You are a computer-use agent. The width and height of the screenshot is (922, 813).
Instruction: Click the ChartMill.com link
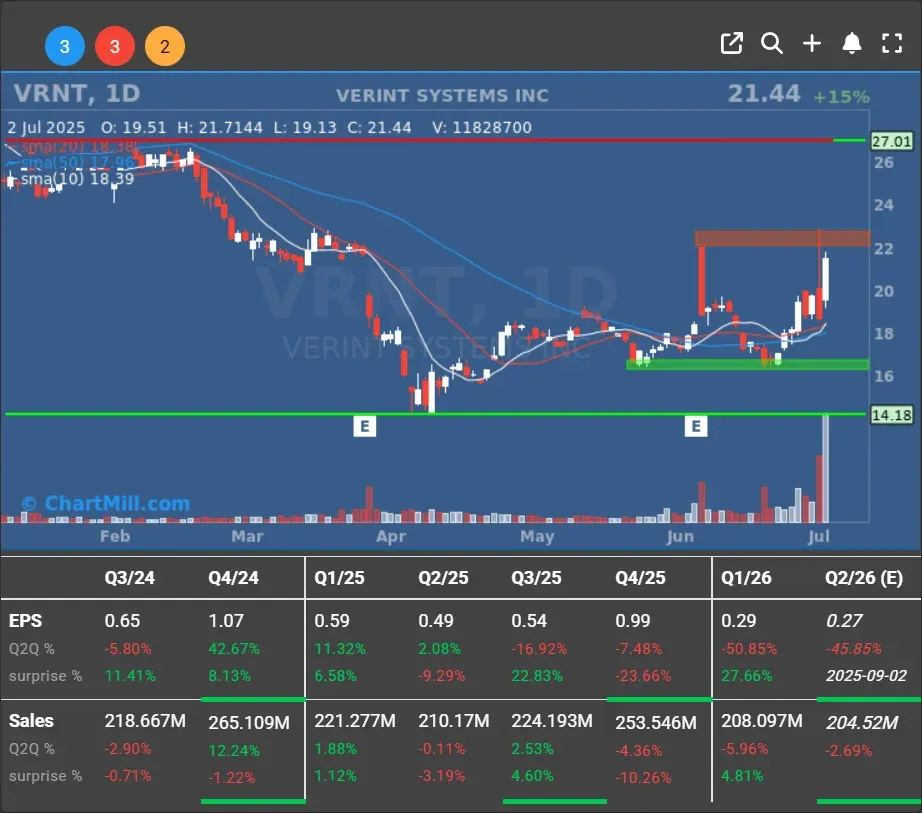(106, 504)
